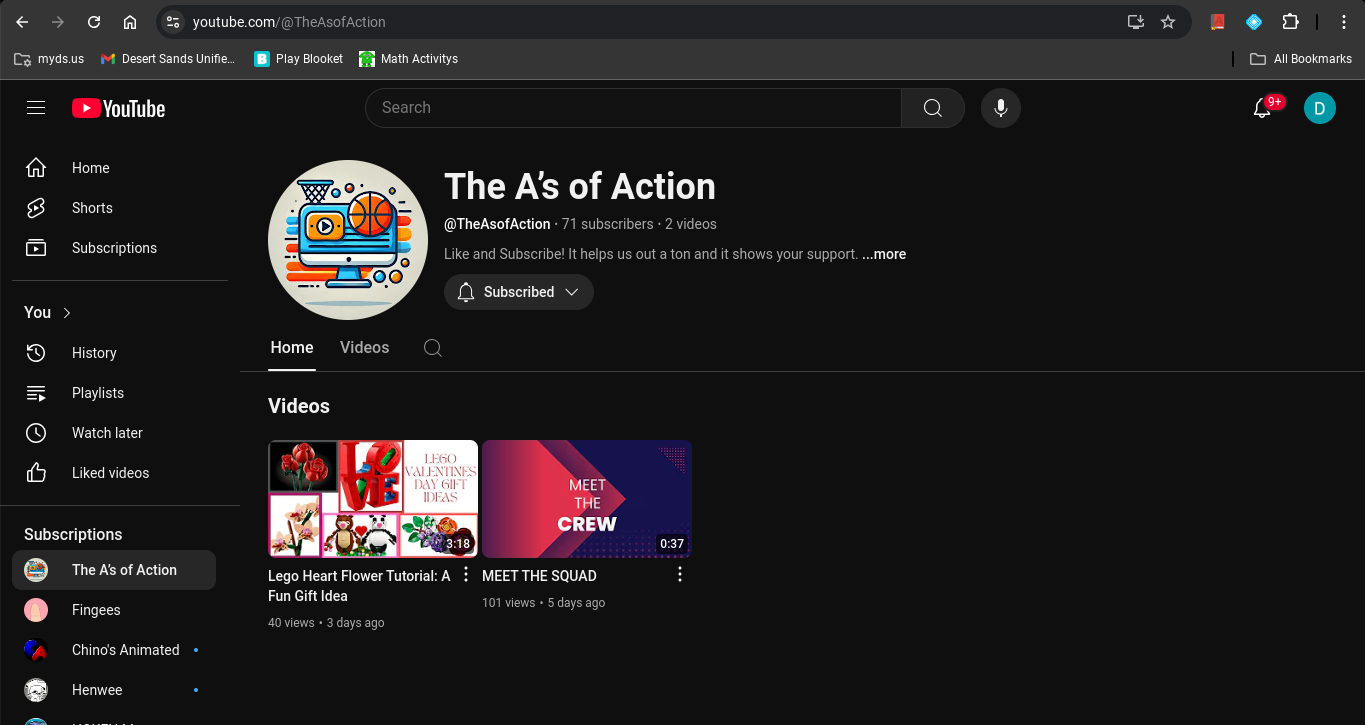Reload the page

(x=94, y=22)
